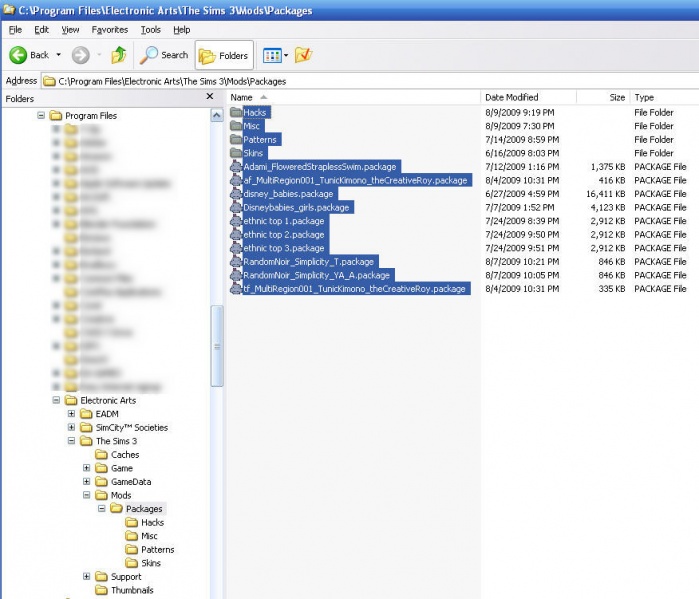This screenshot has height=599, width=699.
Task: Open the Help menu
Action: pos(181,30)
